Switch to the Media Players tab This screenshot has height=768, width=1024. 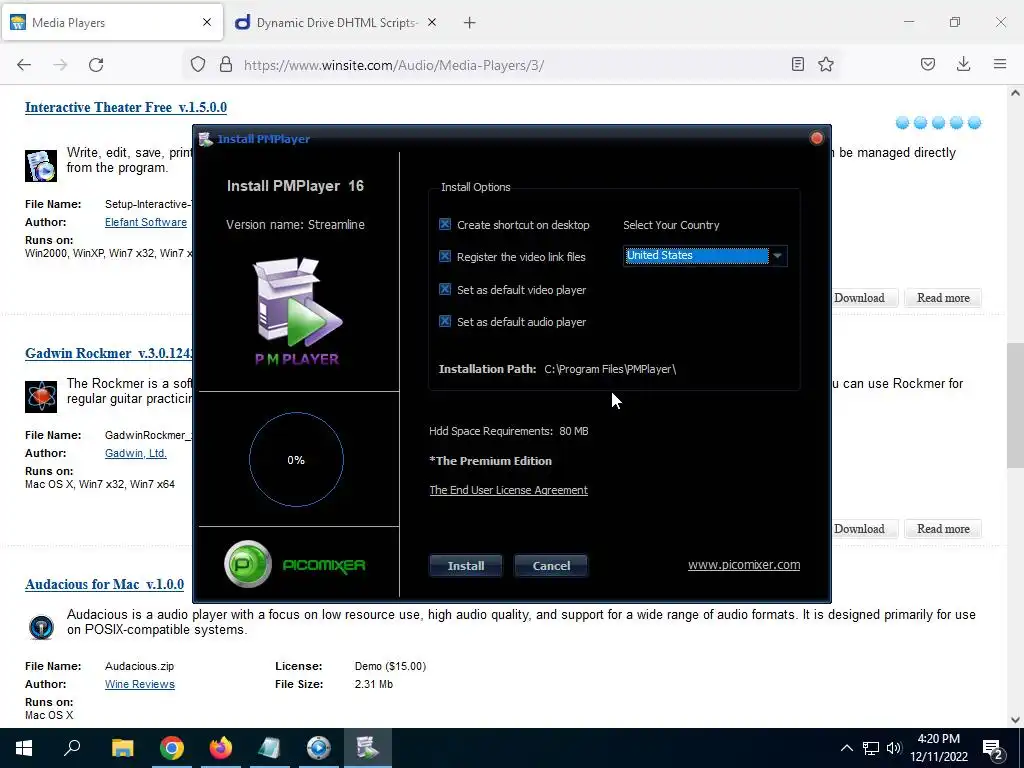point(112,23)
